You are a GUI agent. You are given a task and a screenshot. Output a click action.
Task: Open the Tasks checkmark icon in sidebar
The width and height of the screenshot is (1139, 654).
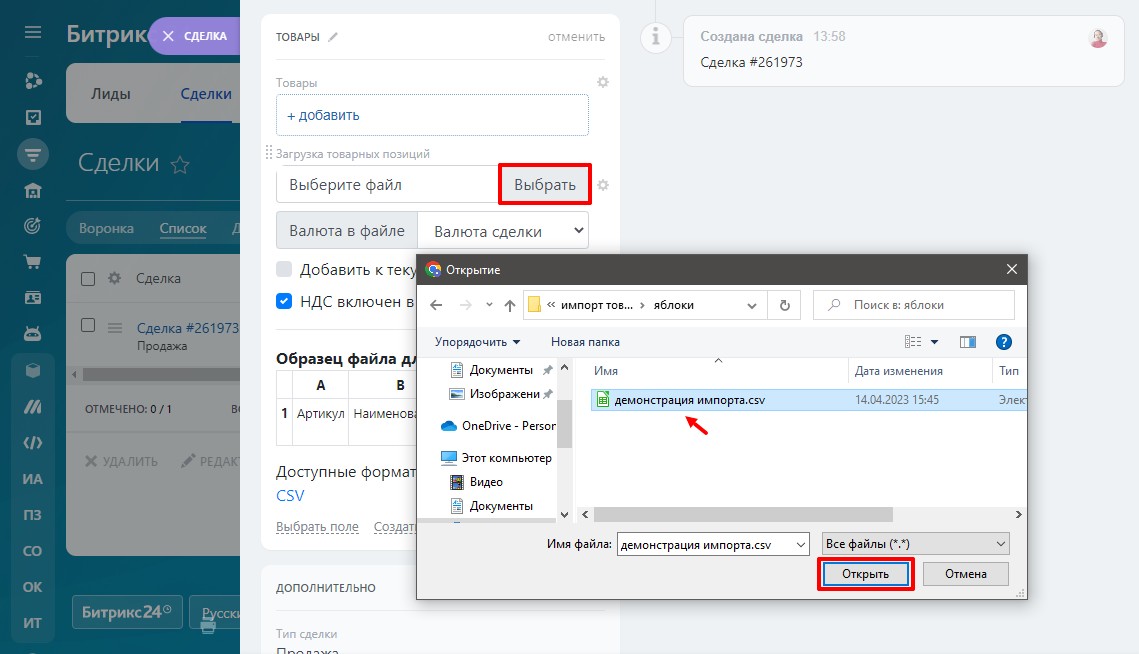[33, 117]
